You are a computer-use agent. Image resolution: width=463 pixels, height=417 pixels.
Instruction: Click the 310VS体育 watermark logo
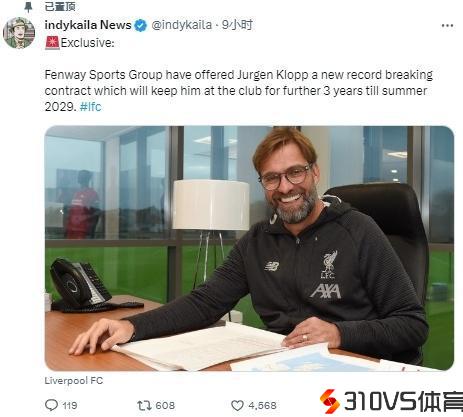pos(391,401)
